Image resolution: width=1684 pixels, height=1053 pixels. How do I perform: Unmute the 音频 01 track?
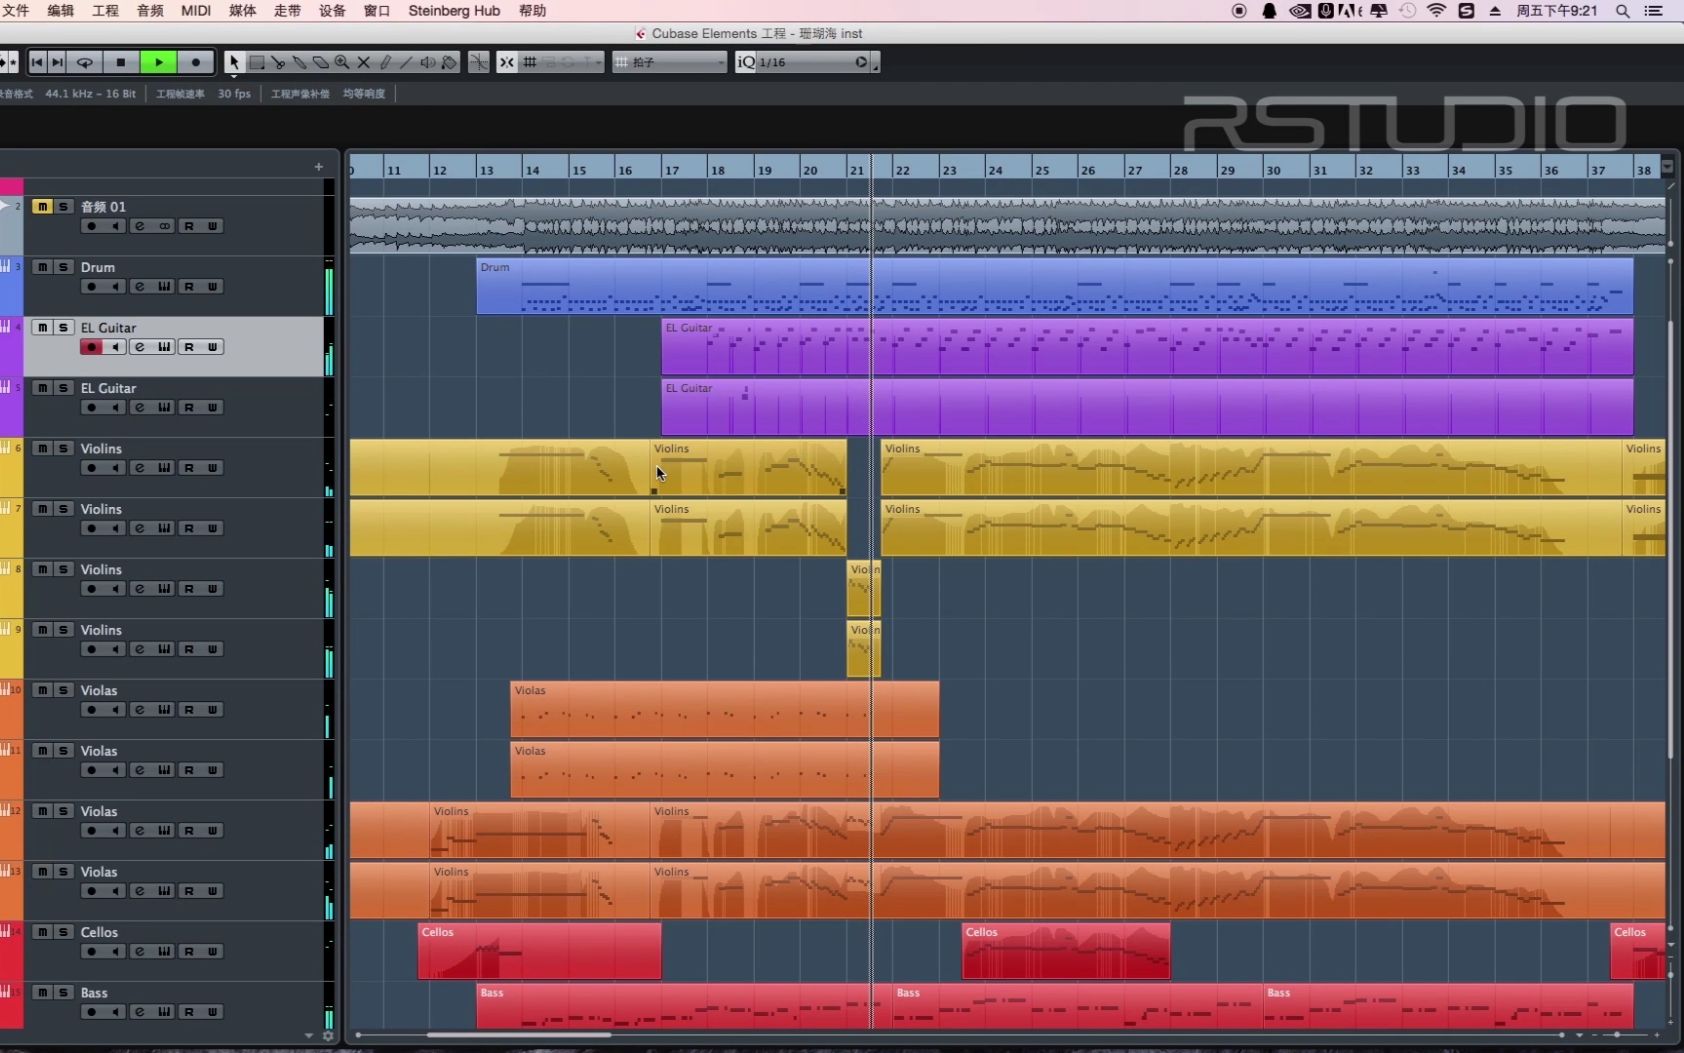[42, 206]
